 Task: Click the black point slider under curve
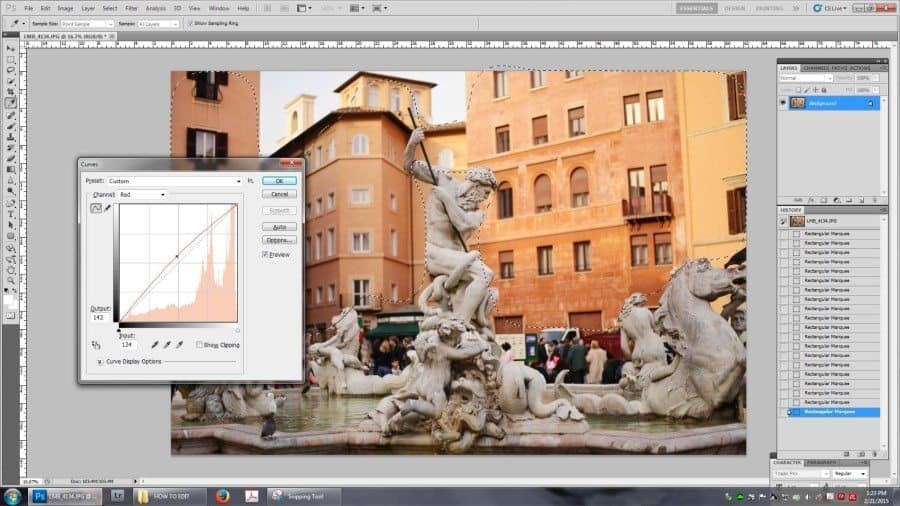119,330
